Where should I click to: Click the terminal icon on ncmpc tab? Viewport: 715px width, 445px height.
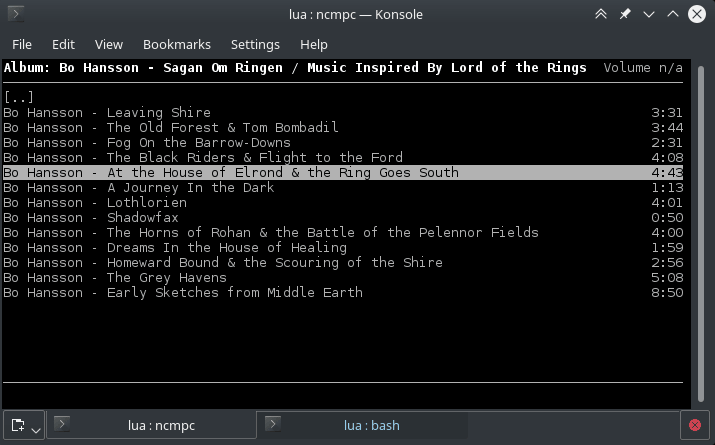pyautogui.click(x=61, y=424)
